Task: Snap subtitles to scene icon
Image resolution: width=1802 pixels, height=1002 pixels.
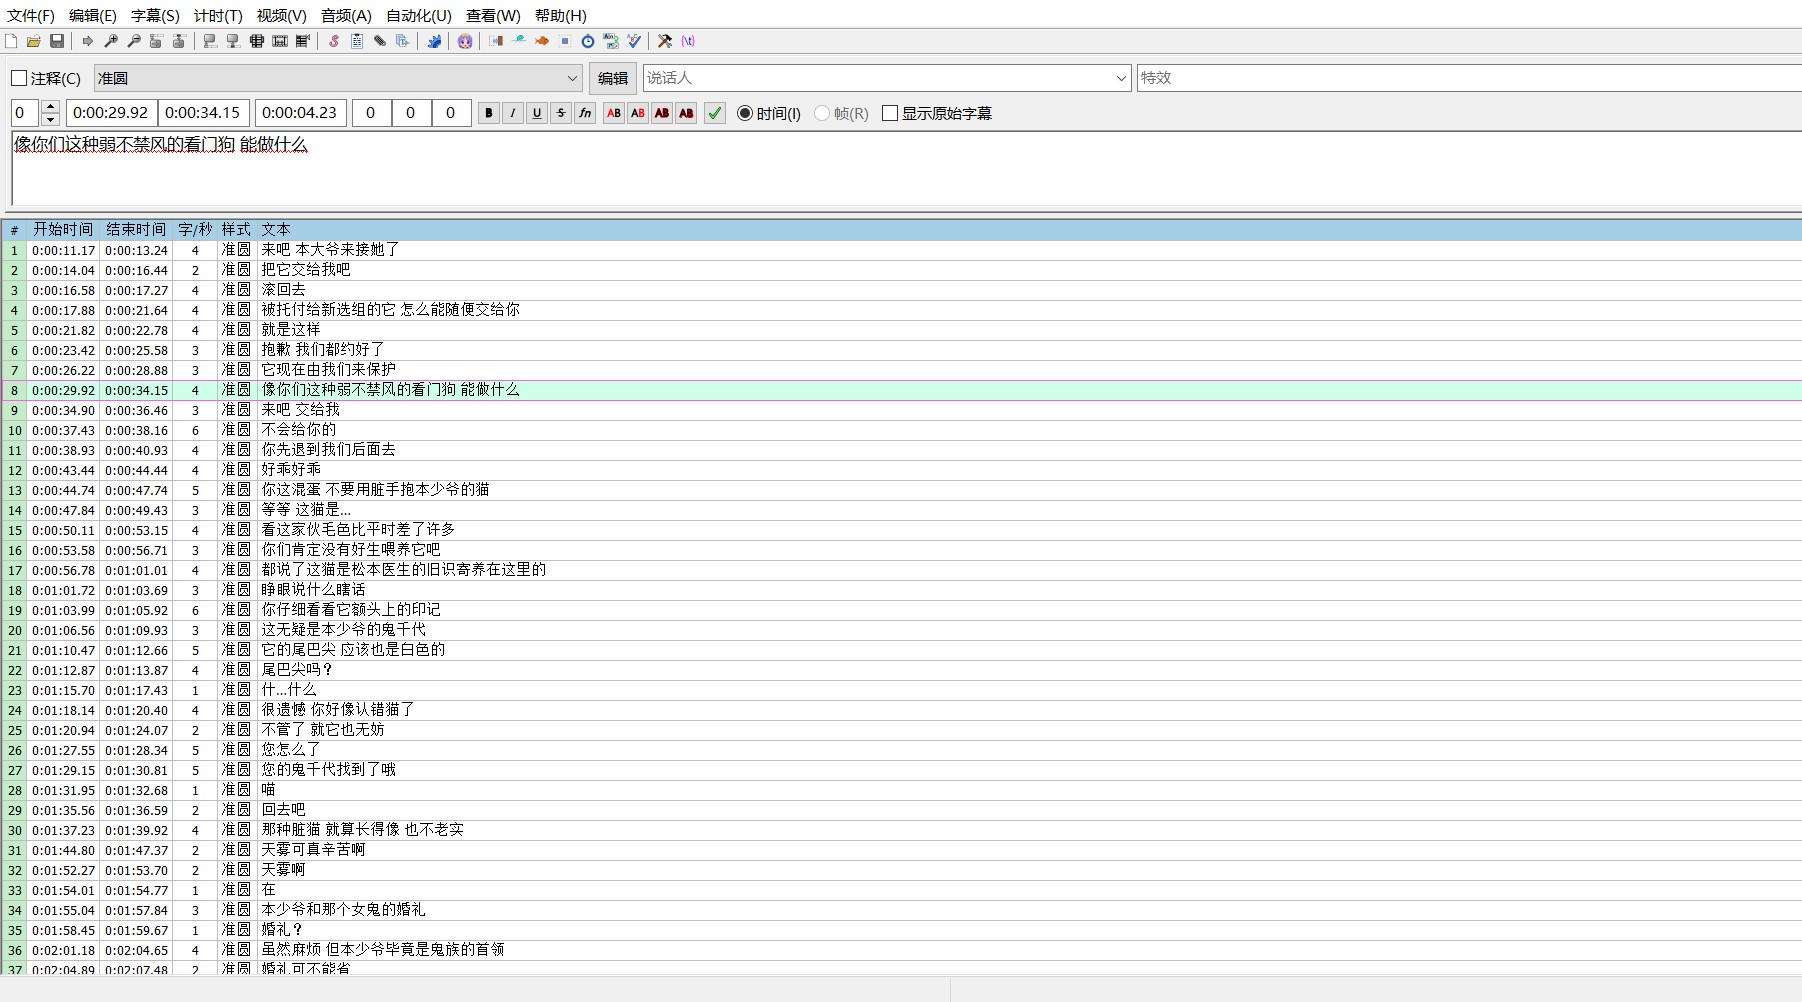Action: pos(280,41)
